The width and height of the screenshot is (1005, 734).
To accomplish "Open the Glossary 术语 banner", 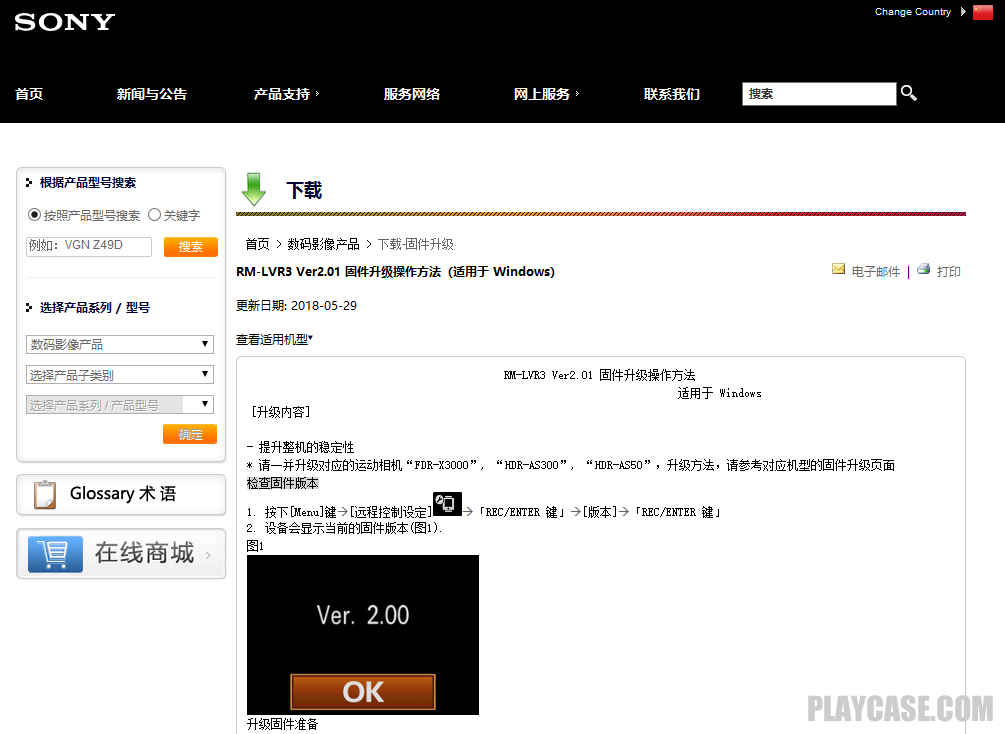I will click(121, 495).
